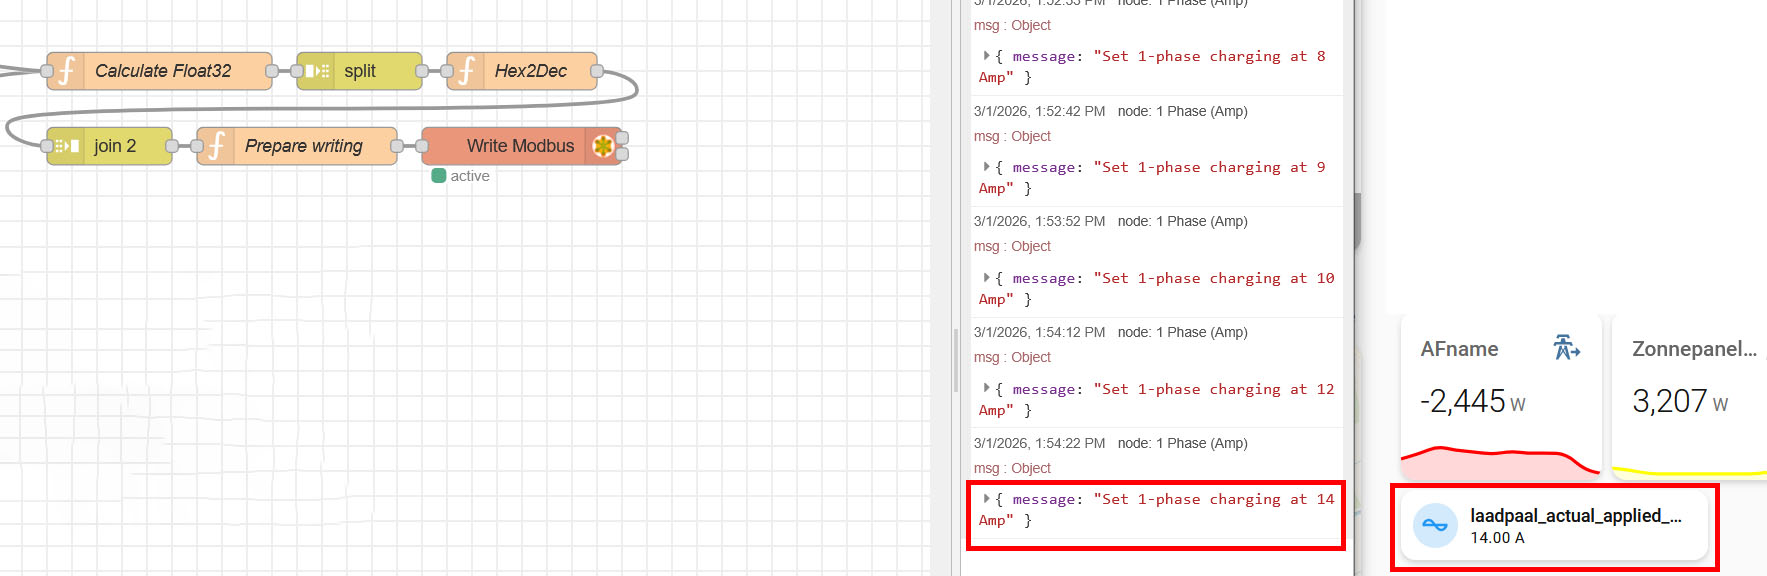1767x576 pixels.
Task: Click output port of split node
Action: 422,71
